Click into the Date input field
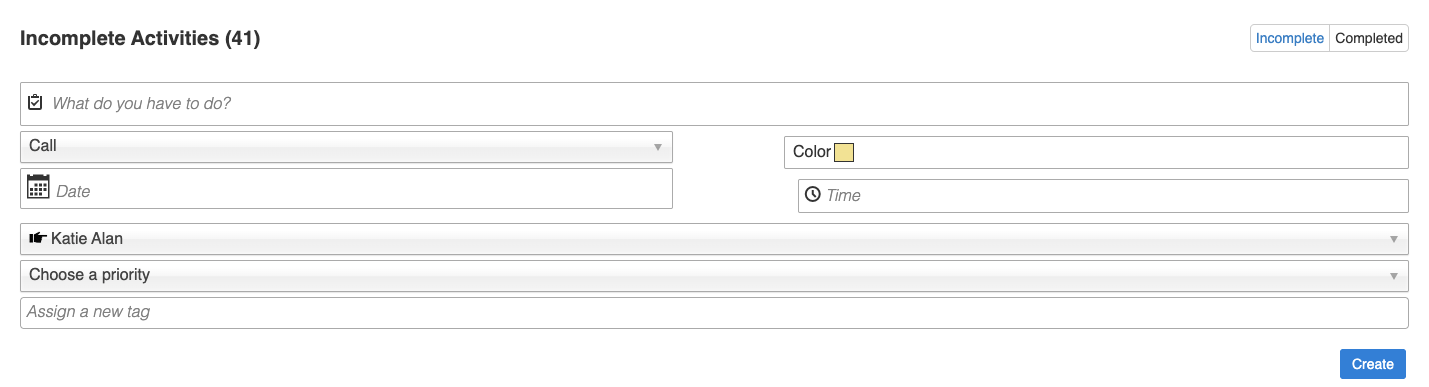 point(346,188)
